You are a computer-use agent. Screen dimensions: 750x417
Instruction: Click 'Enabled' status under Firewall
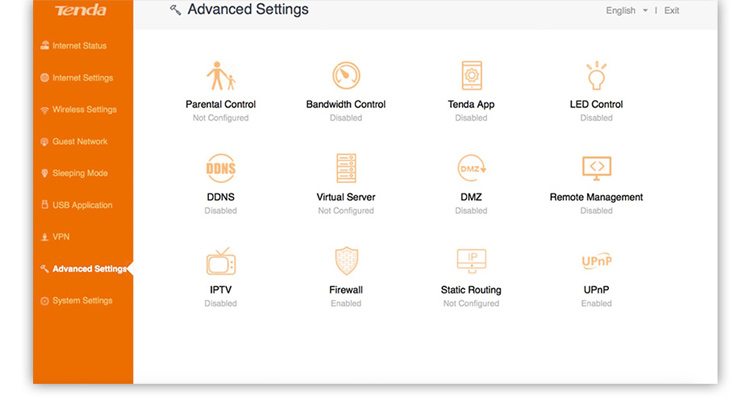pos(346,303)
